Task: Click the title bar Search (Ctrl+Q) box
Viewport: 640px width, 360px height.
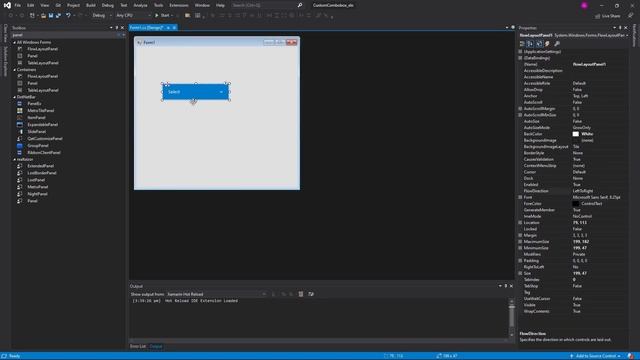Action: (267, 5)
